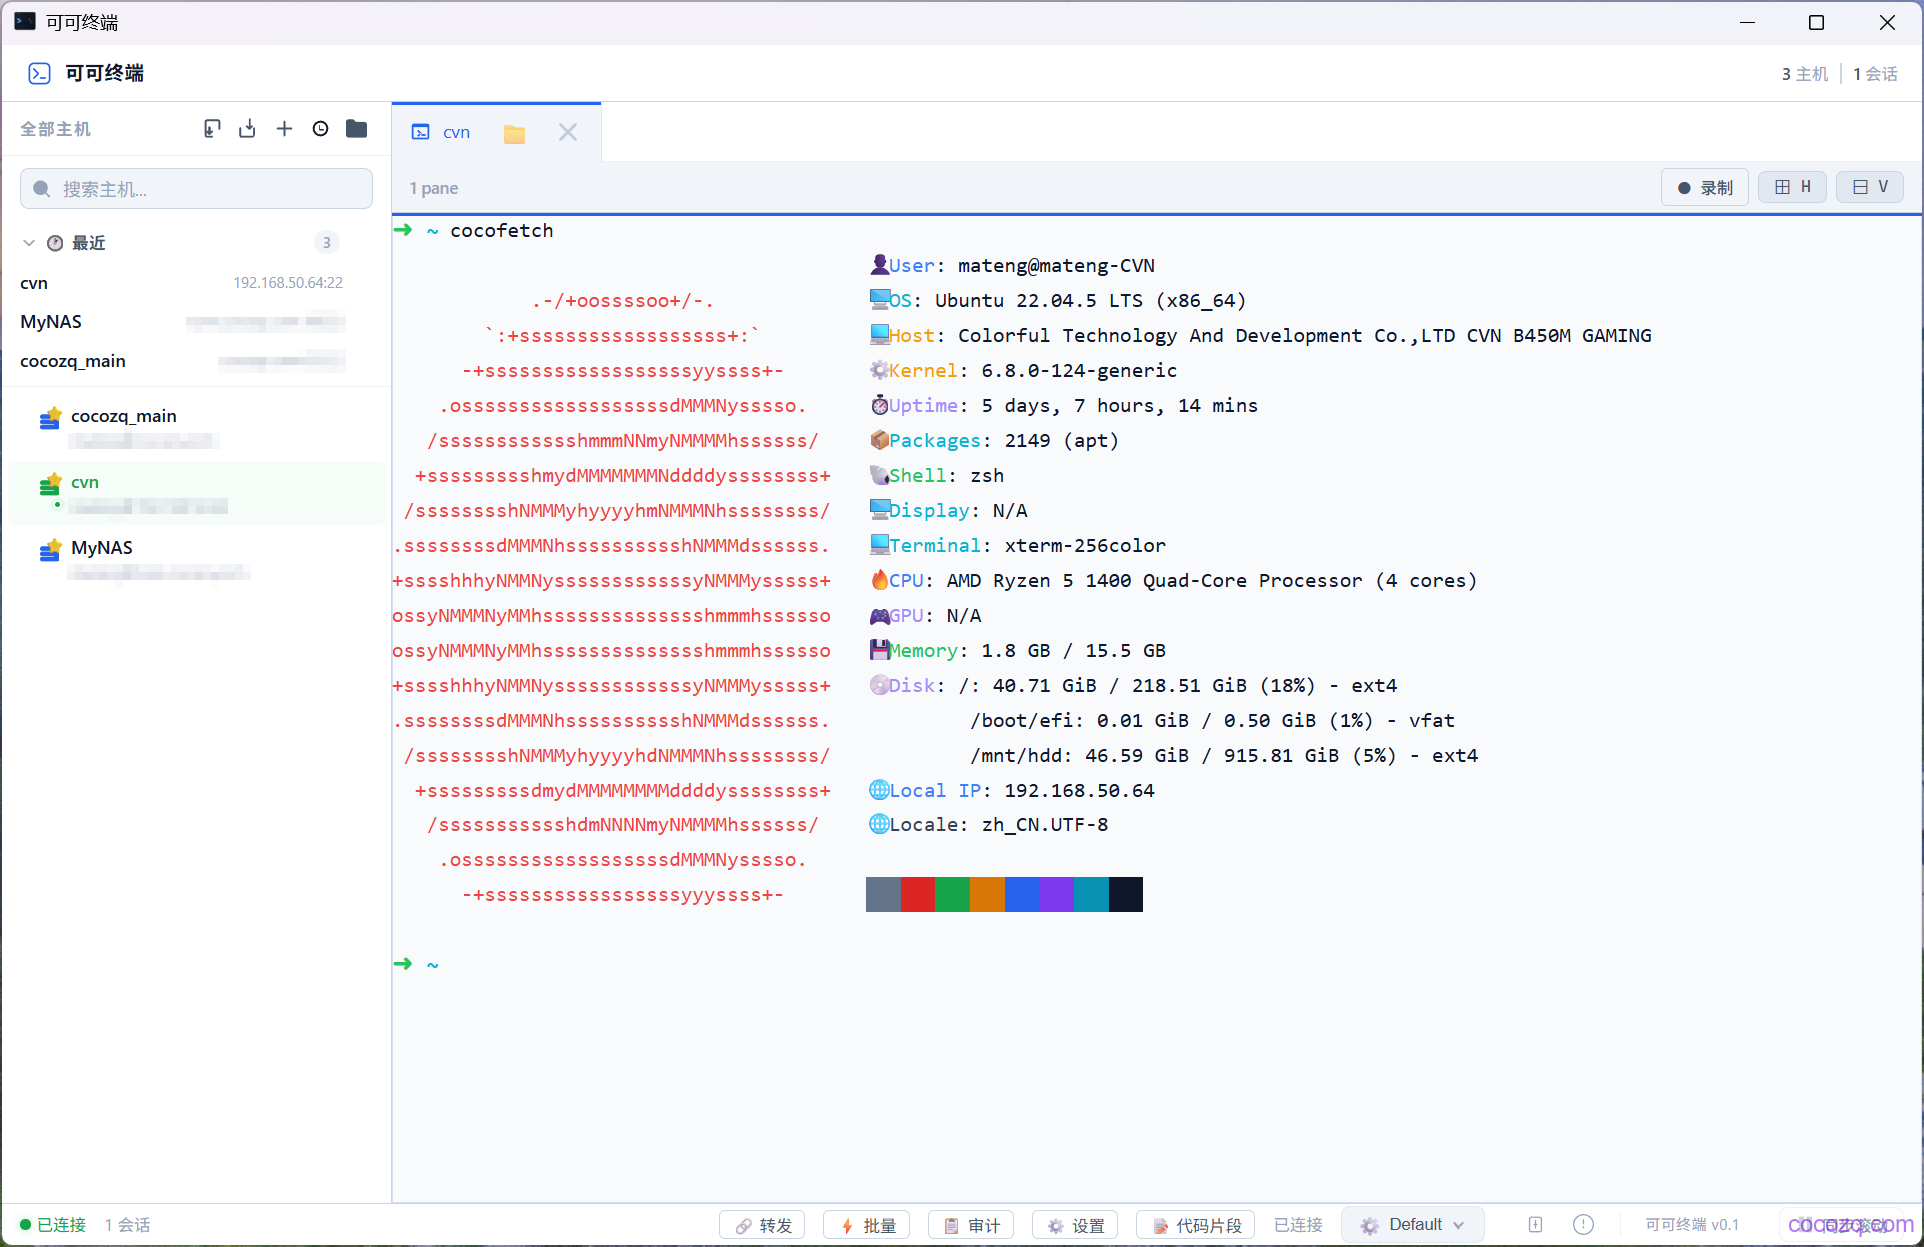Click the 已连接 status at bottom left

53,1225
